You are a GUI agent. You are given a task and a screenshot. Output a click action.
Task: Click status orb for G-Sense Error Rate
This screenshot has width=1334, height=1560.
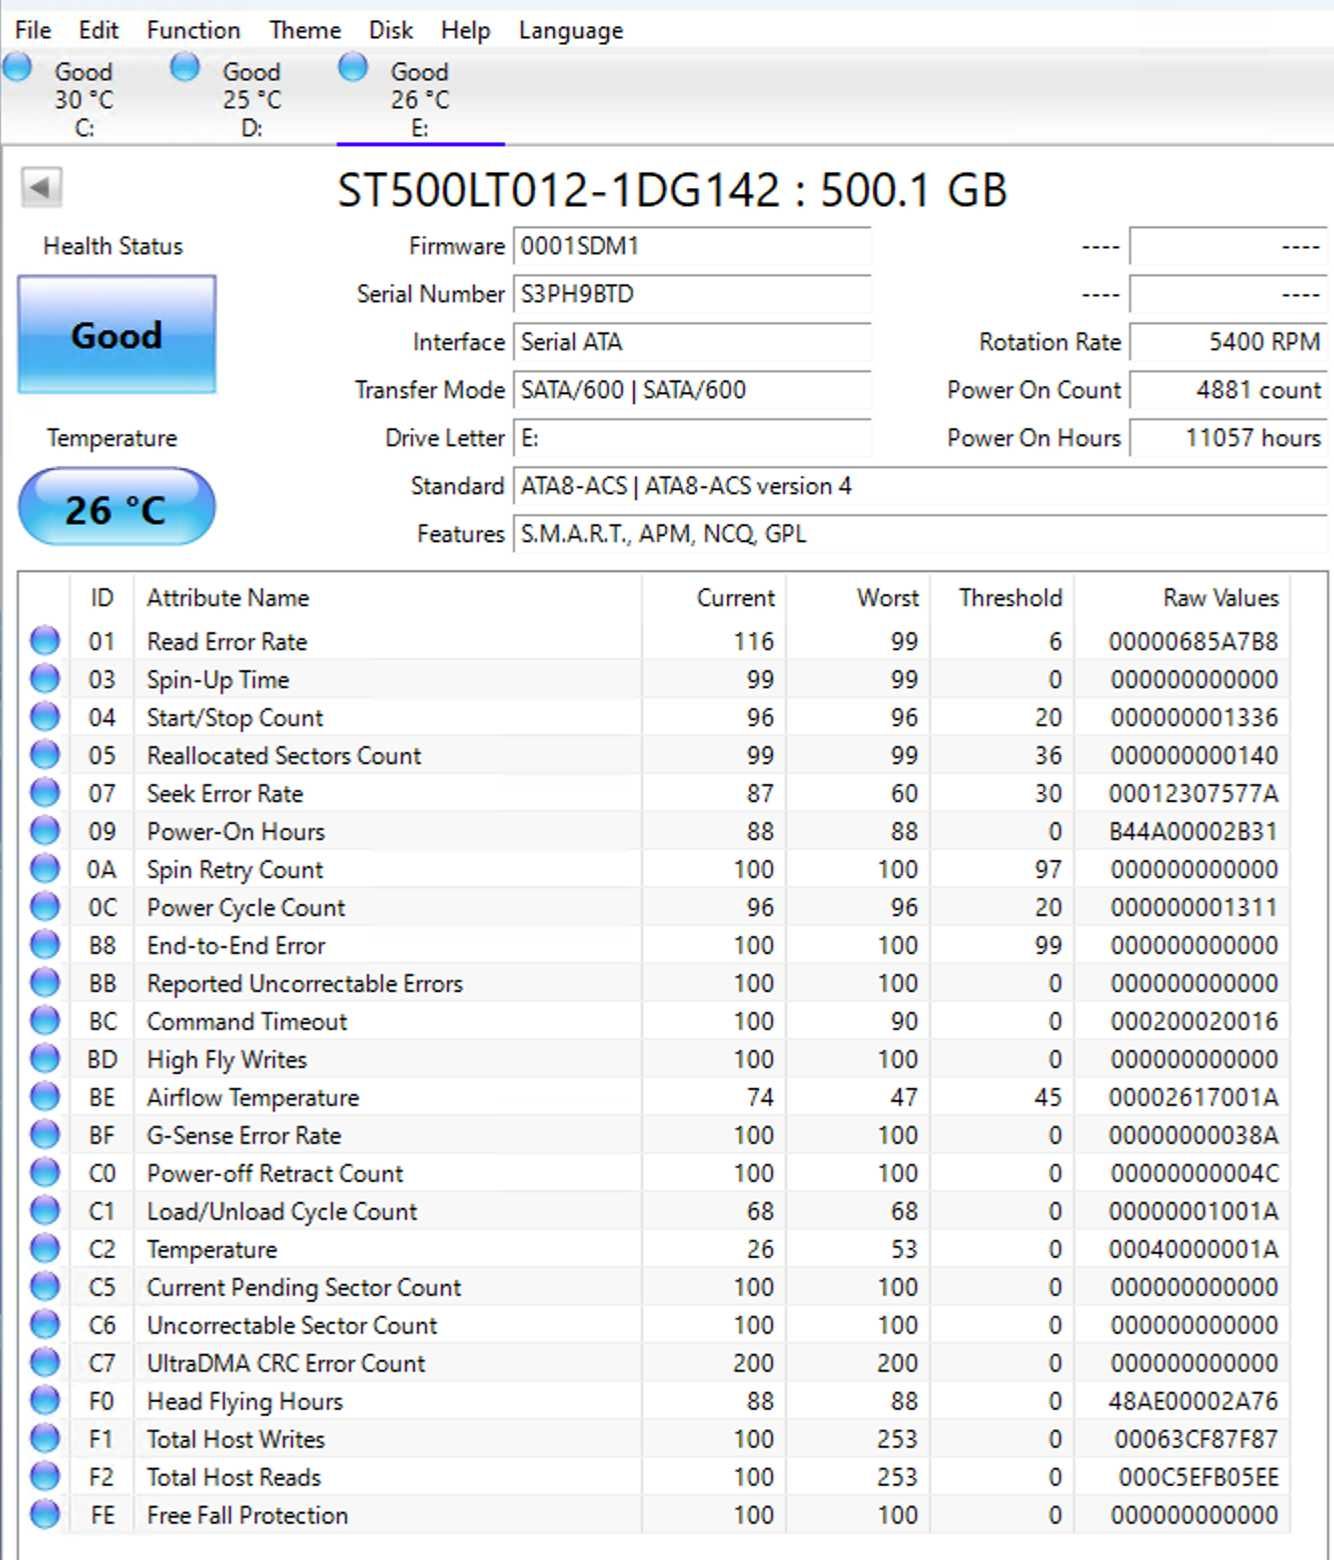[x=45, y=1134]
